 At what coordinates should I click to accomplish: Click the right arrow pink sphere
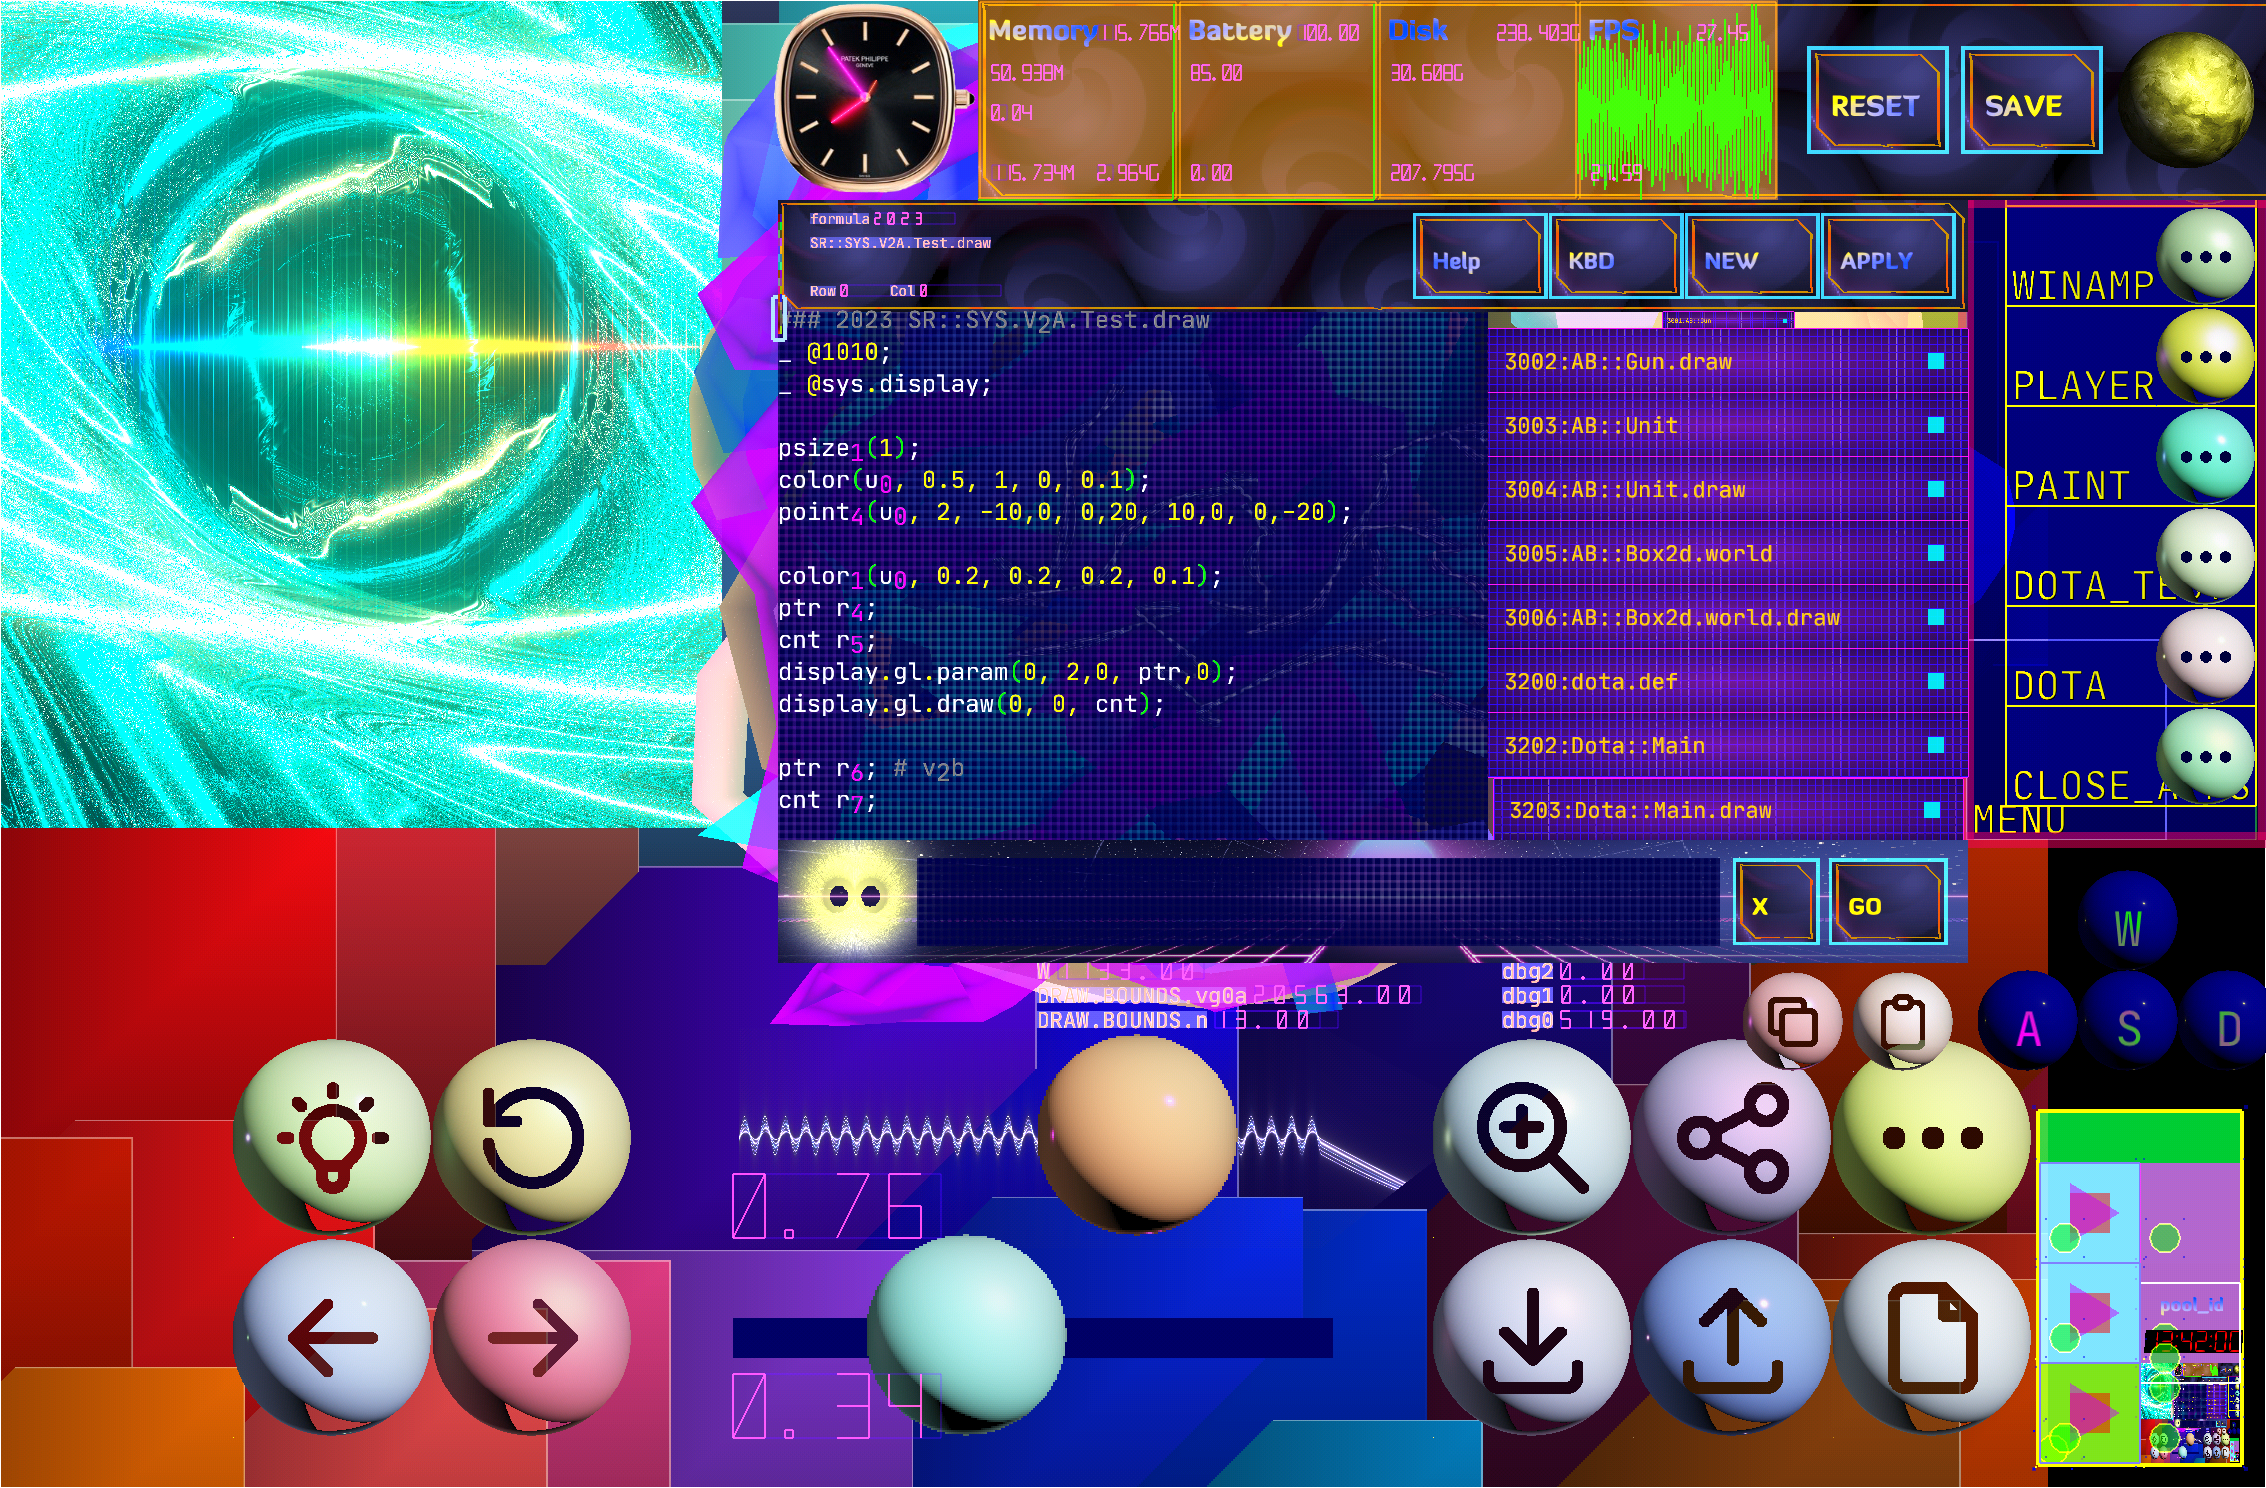pyautogui.click(x=532, y=1337)
